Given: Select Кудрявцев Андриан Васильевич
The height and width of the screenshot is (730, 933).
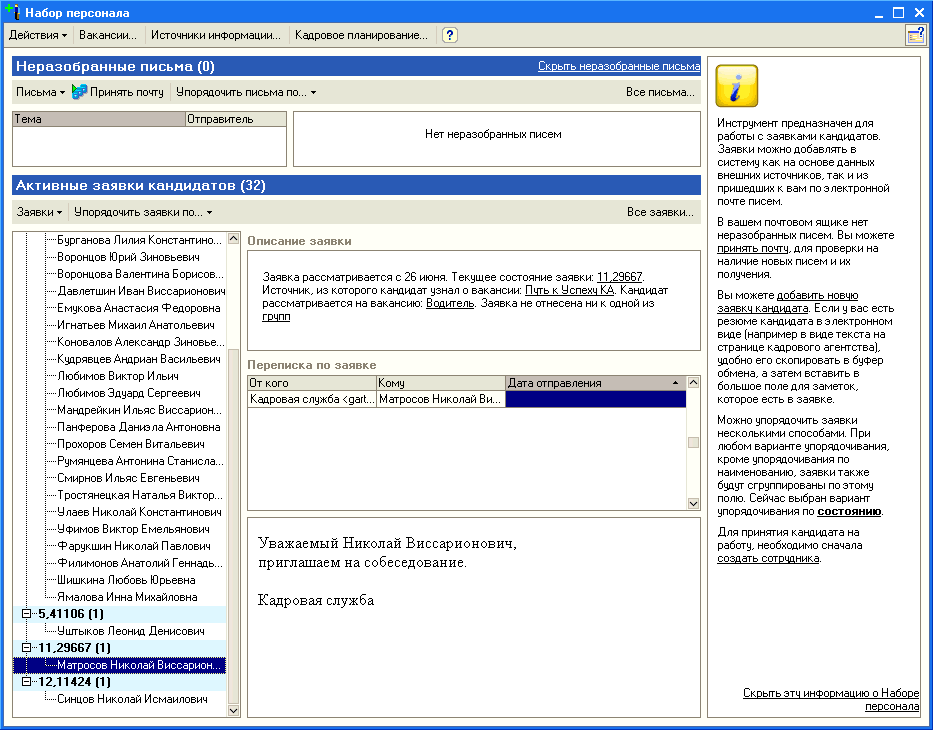Looking at the screenshot, I should [139, 359].
